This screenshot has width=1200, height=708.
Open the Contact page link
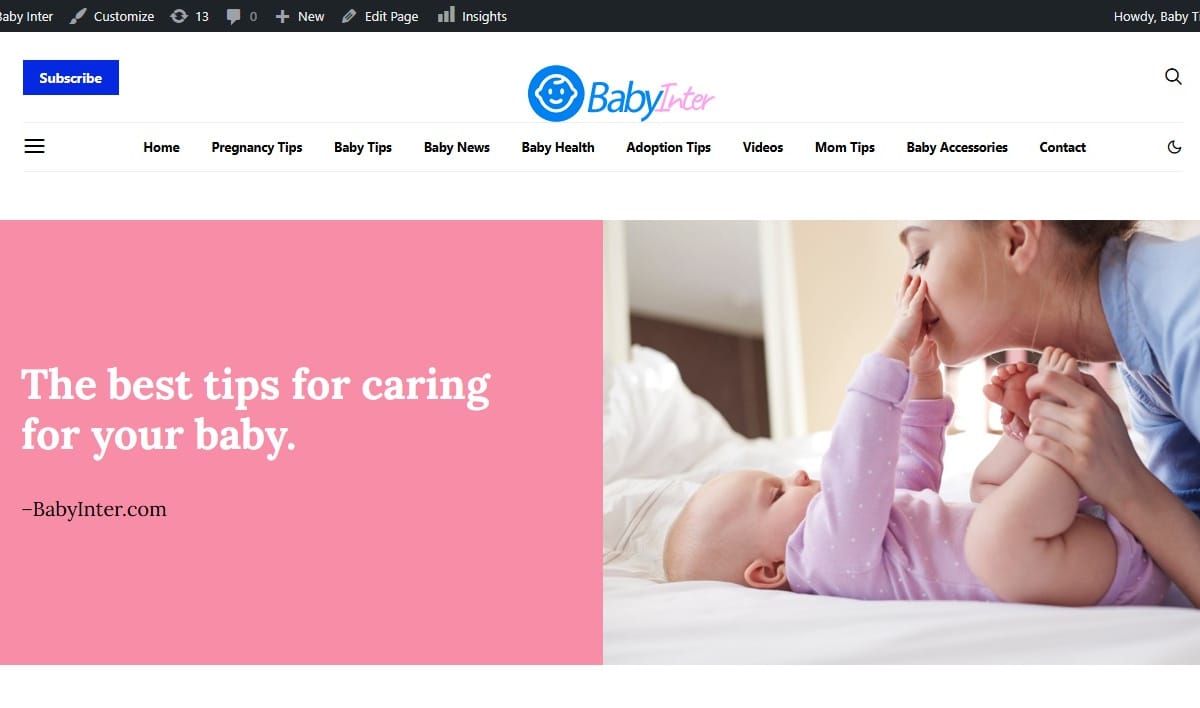tap(1062, 147)
